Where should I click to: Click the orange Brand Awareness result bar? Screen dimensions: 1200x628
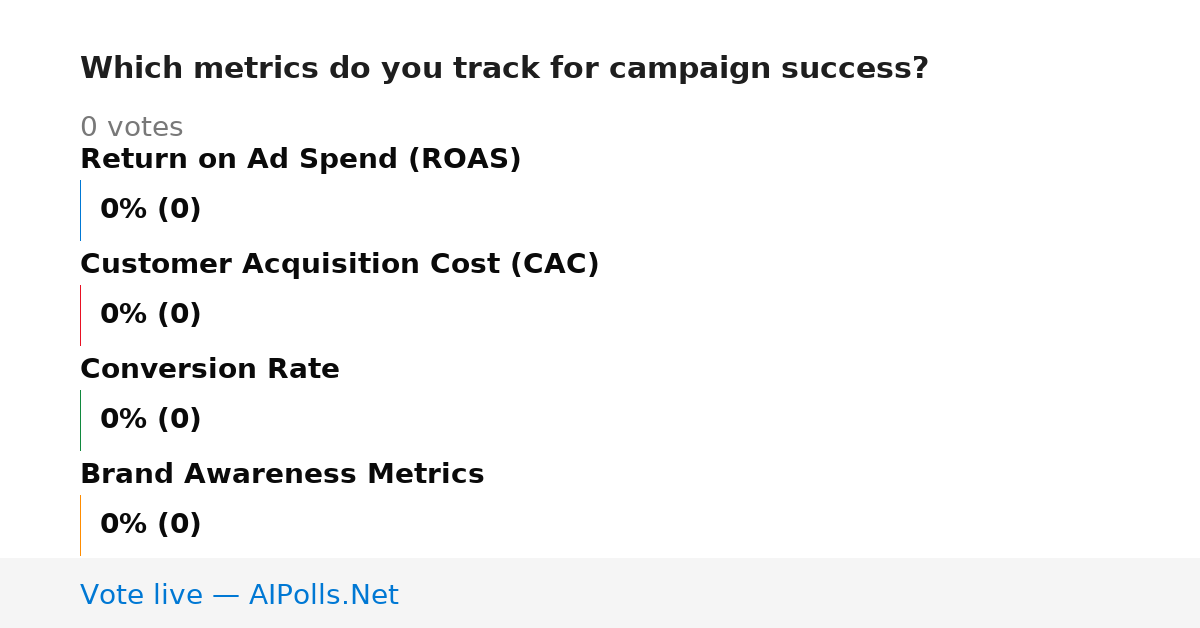pyautogui.click(x=80, y=525)
